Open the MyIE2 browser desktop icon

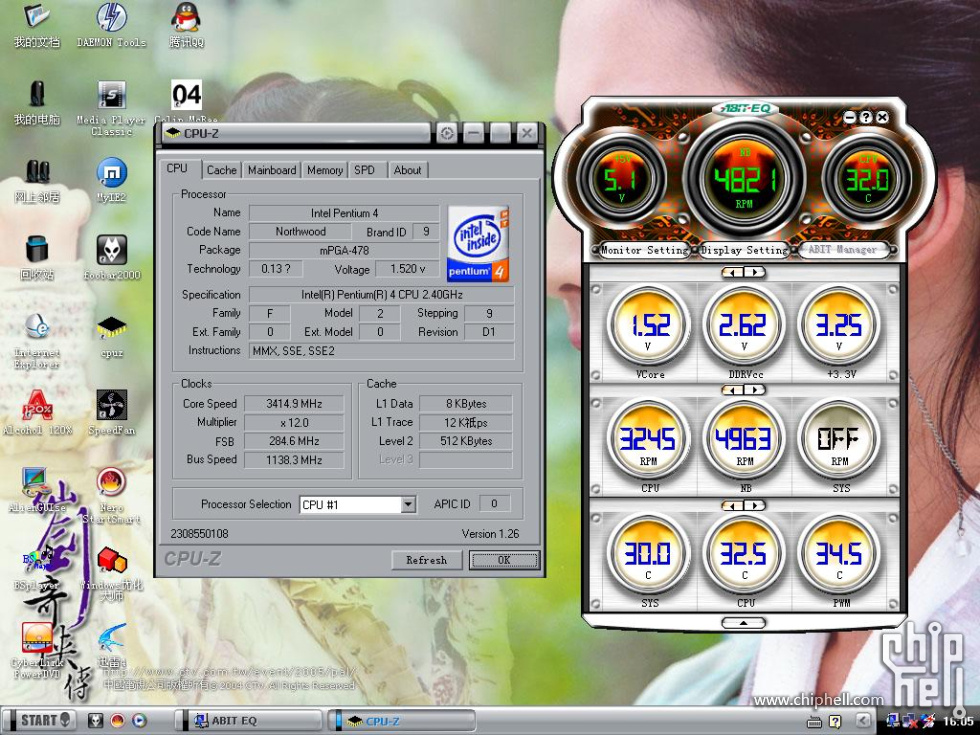pyautogui.click(x=111, y=180)
